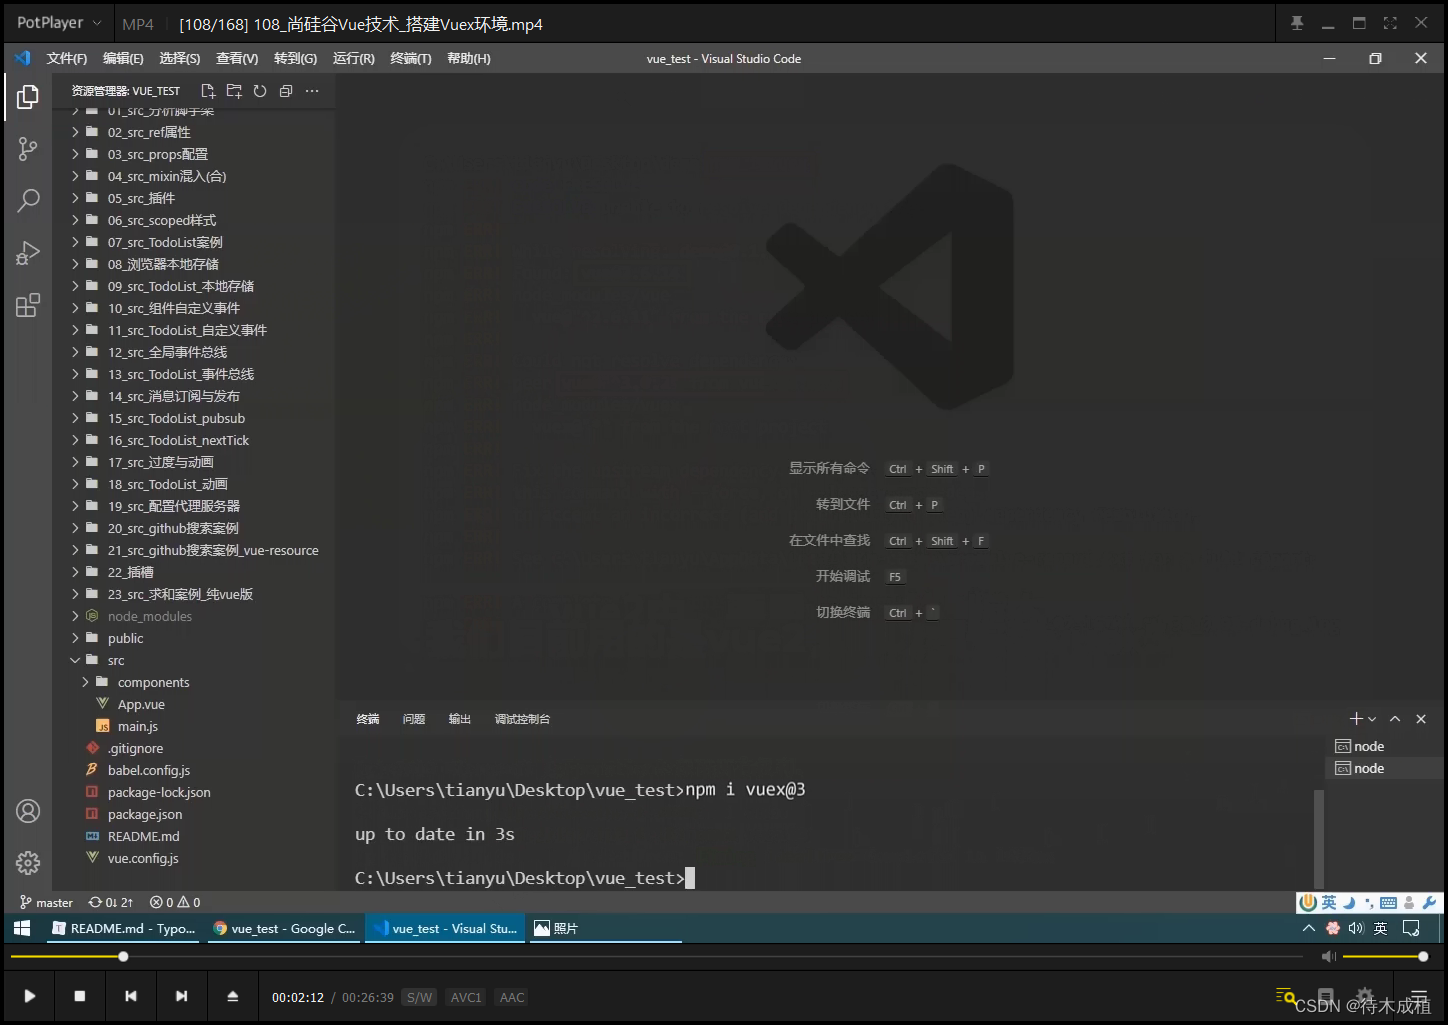This screenshot has height=1025, width=1448.
Task: Open the Extensions view
Action: click(x=28, y=305)
